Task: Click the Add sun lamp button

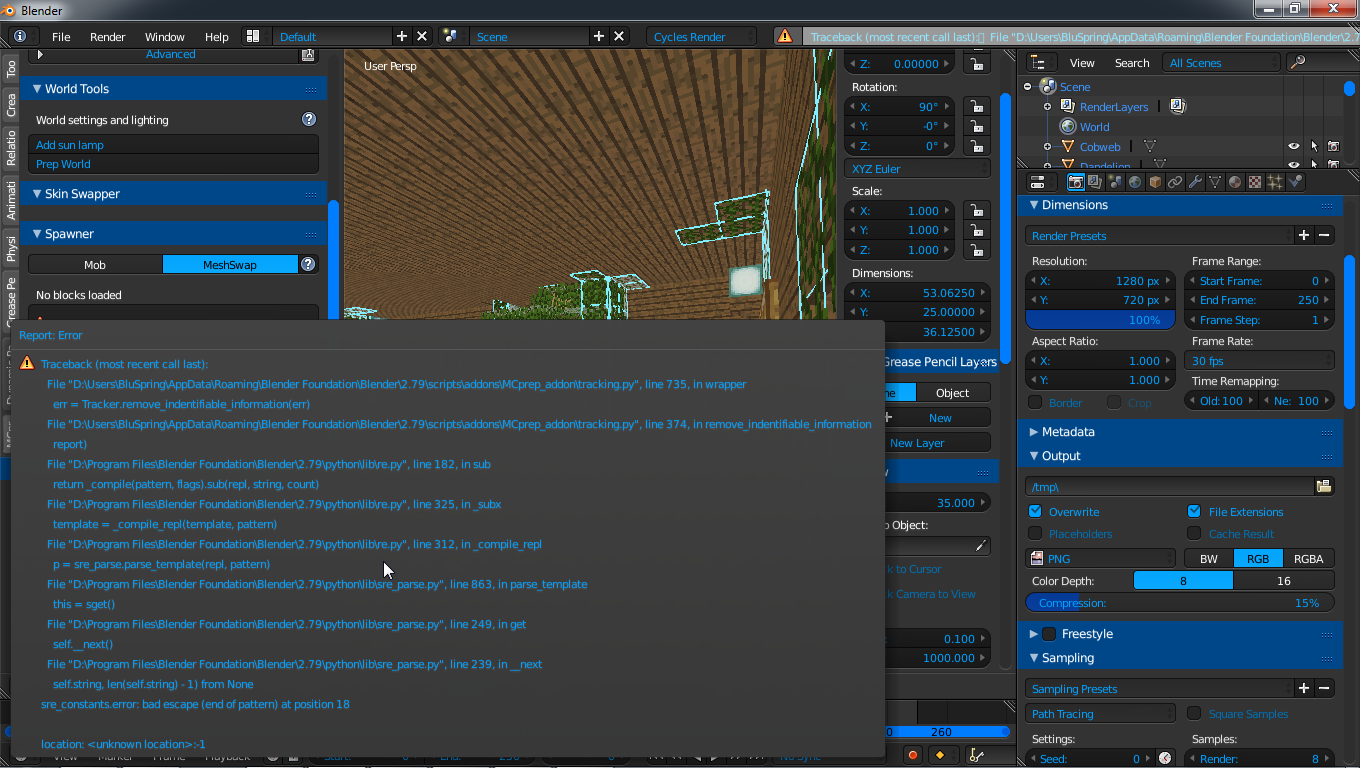Action: coord(173,145)
